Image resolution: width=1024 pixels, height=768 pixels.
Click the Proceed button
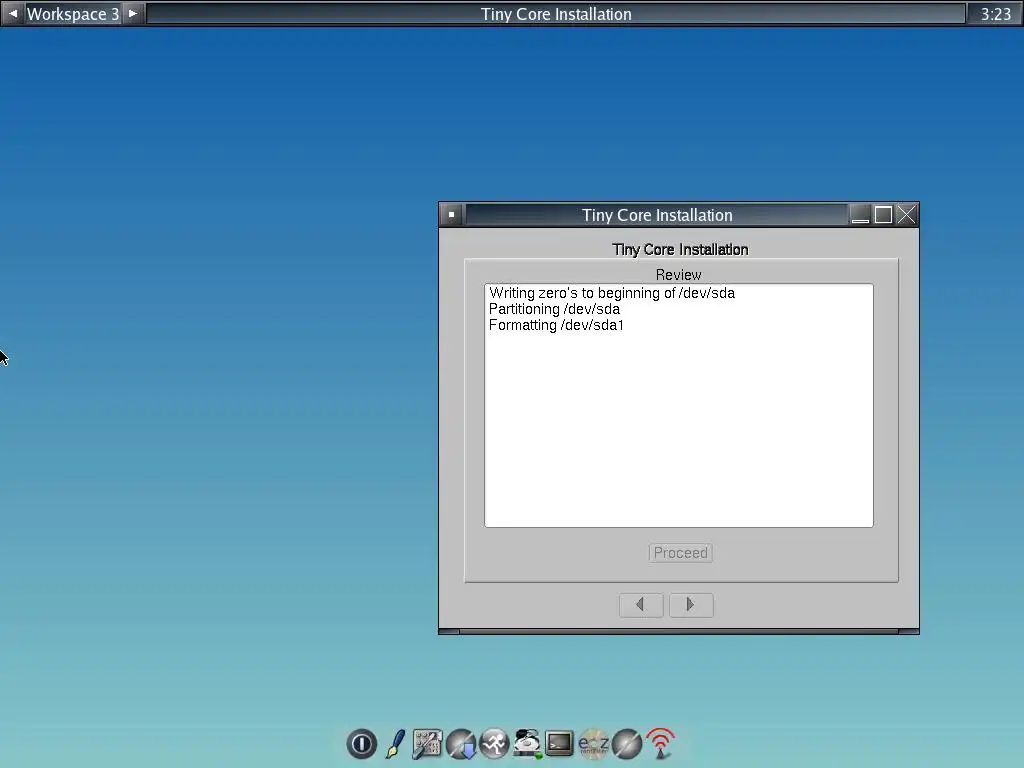coord(680,553)
